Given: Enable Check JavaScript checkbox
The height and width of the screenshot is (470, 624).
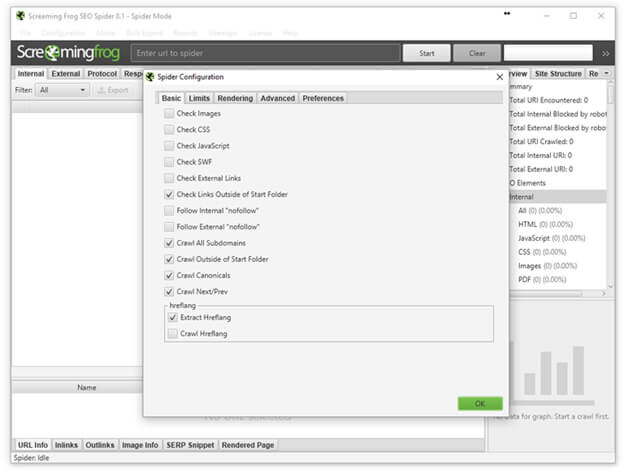Looking at the screenshot, I should [x=169, y=146].
